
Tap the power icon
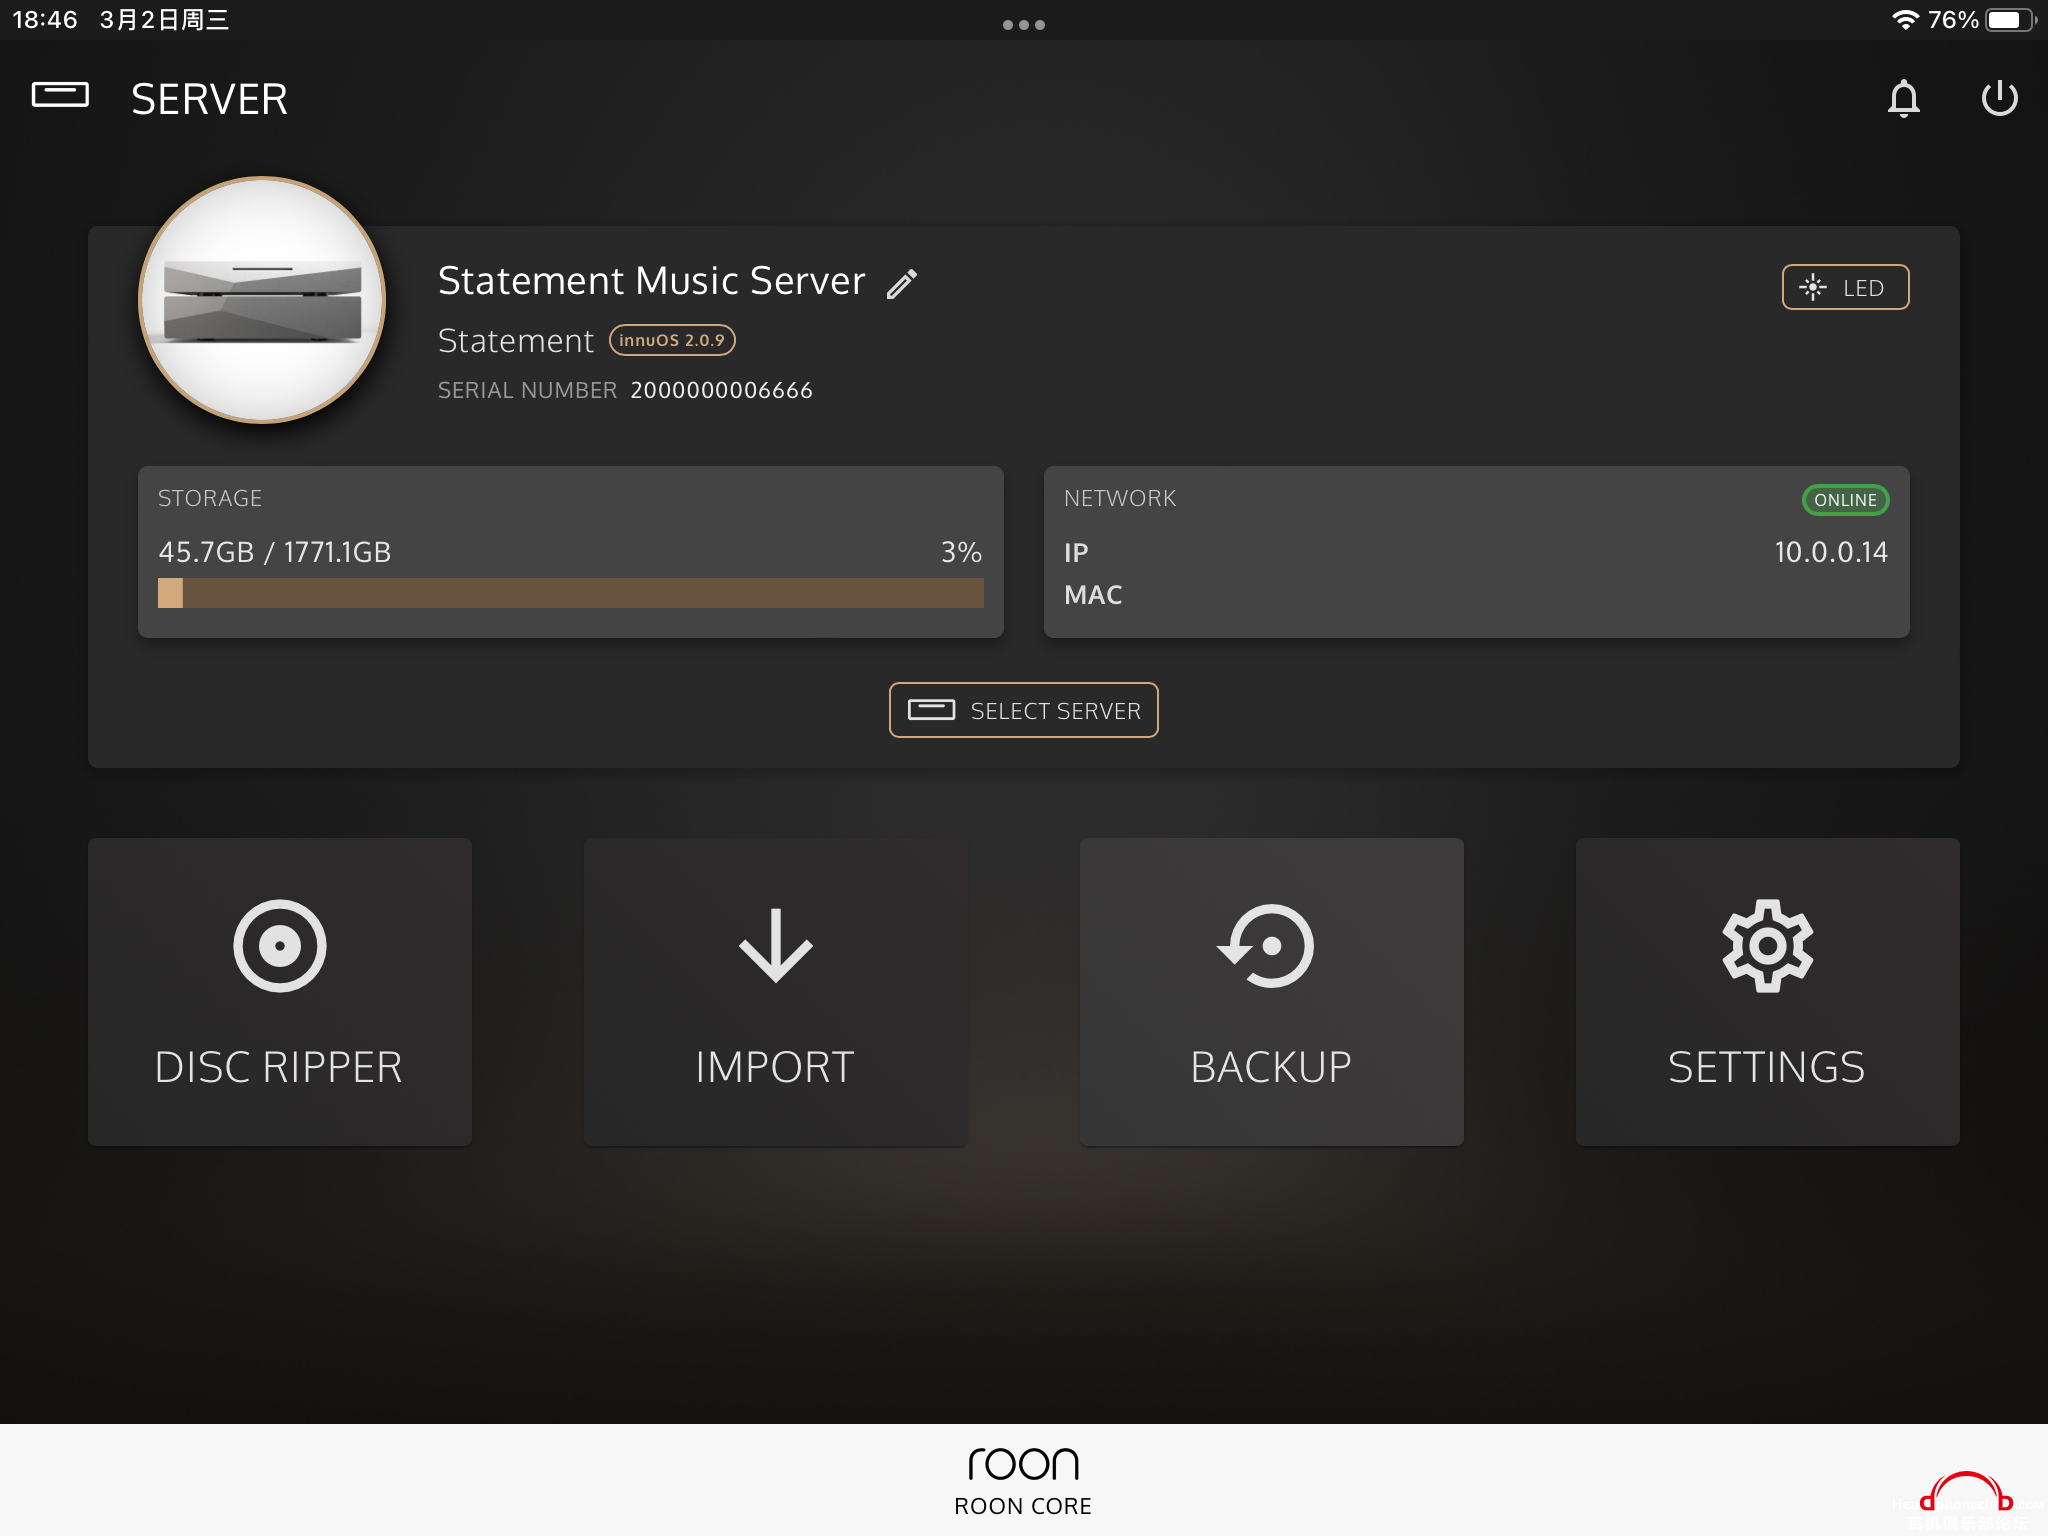[x=1999, y=98]
